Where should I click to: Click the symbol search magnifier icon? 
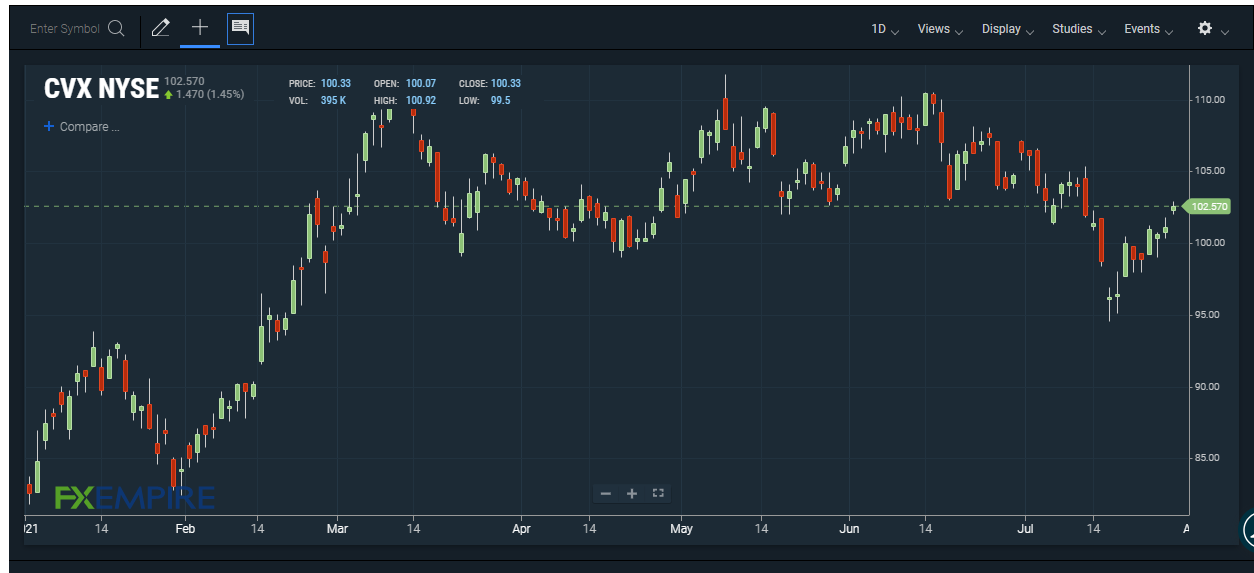[116, 29]
